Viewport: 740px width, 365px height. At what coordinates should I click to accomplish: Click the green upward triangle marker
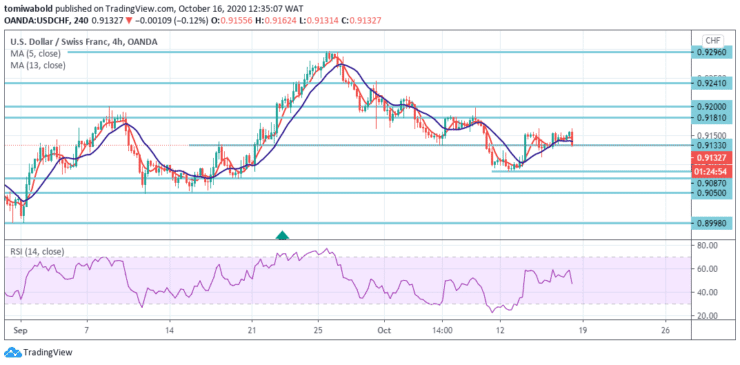coord(282,235)
